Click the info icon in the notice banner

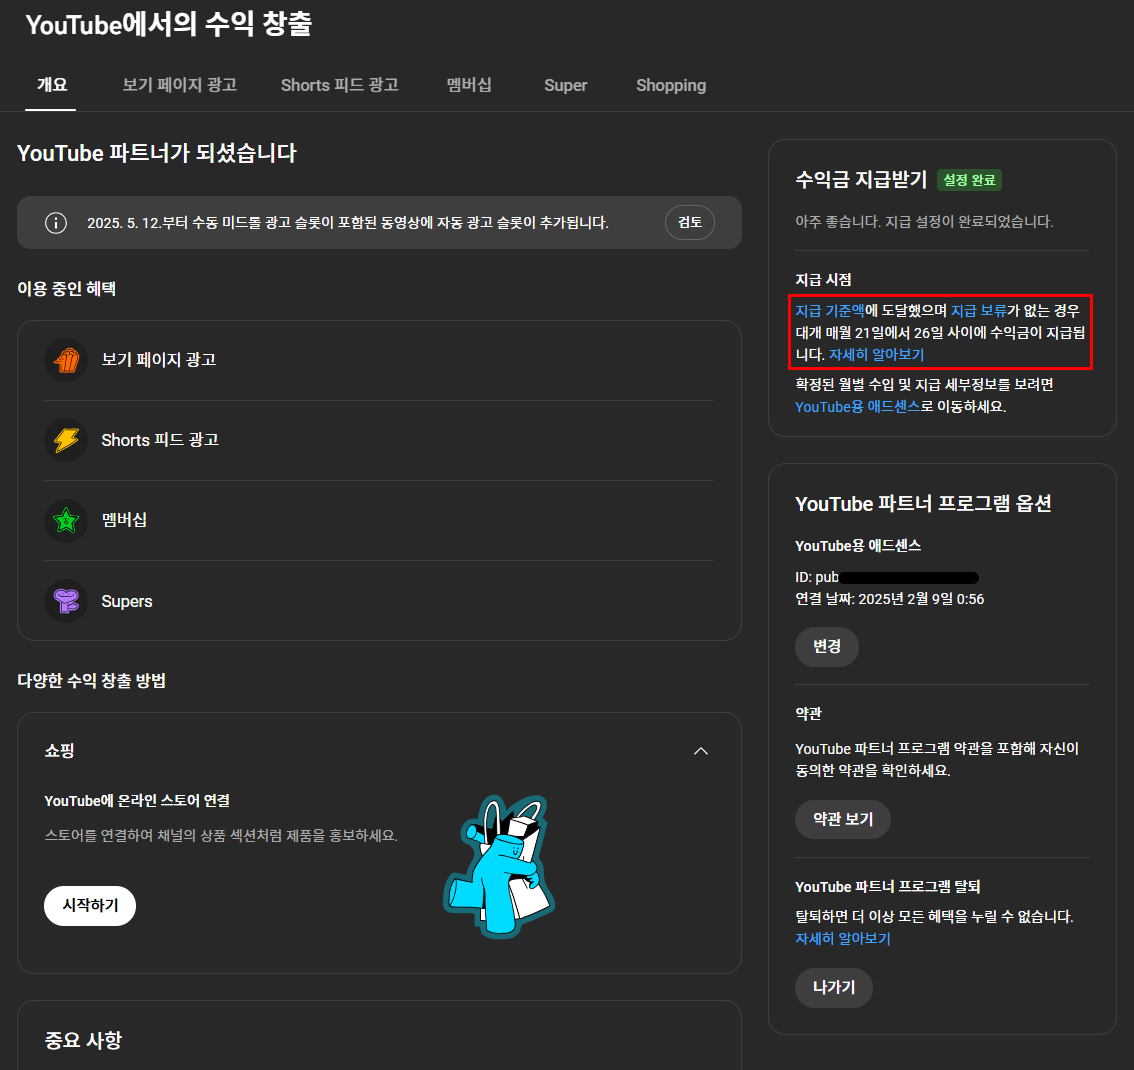(56, 223)
